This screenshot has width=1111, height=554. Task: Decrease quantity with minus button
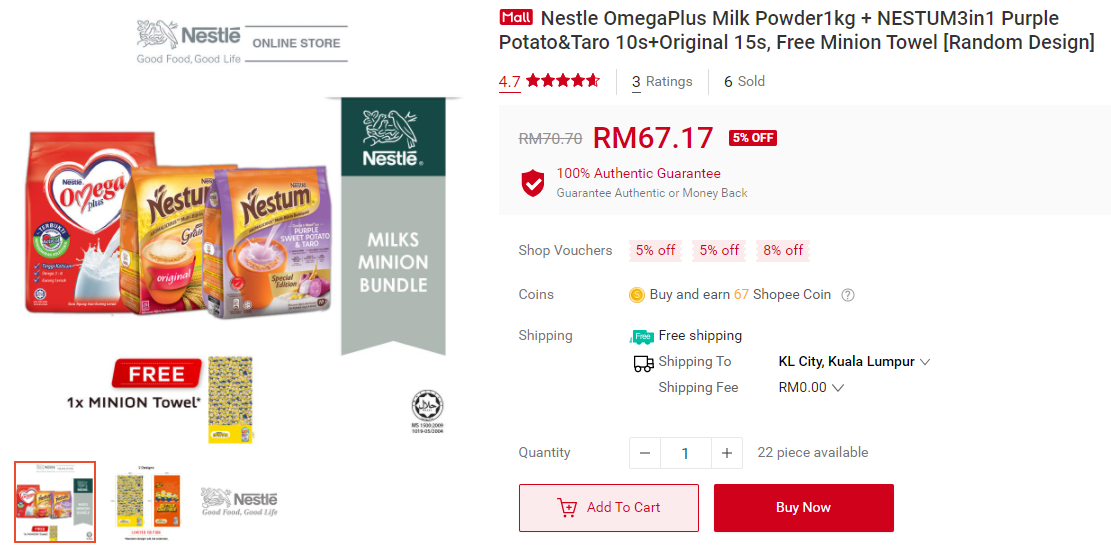point(644,453)
